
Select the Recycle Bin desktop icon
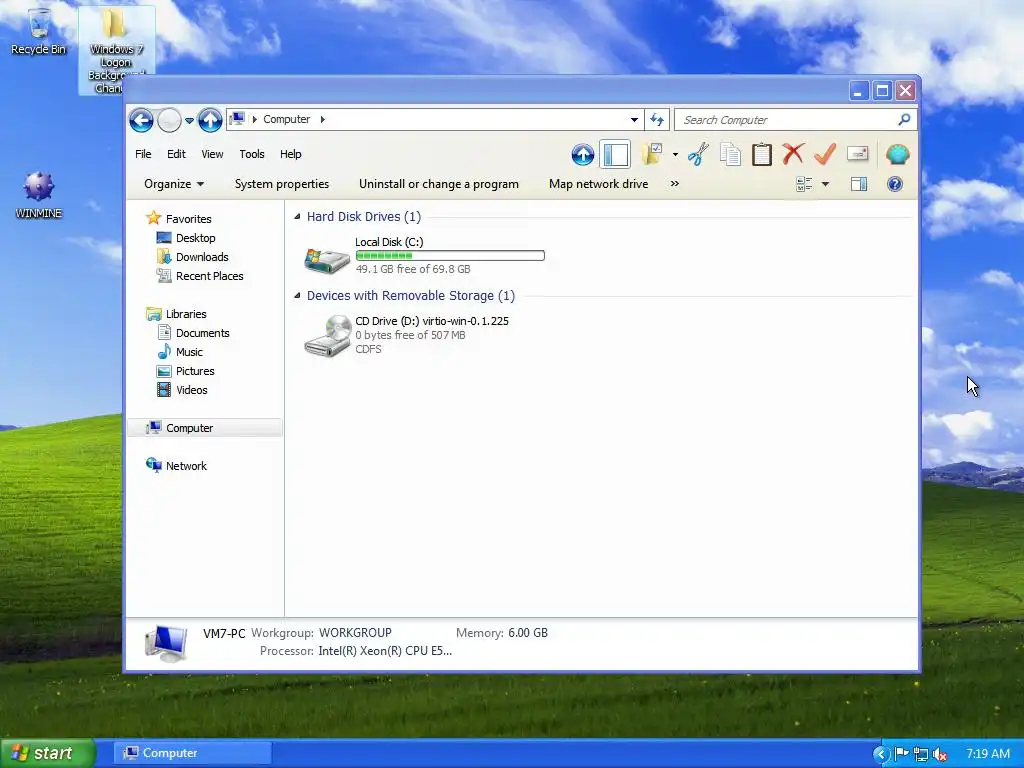click(39, 31)
